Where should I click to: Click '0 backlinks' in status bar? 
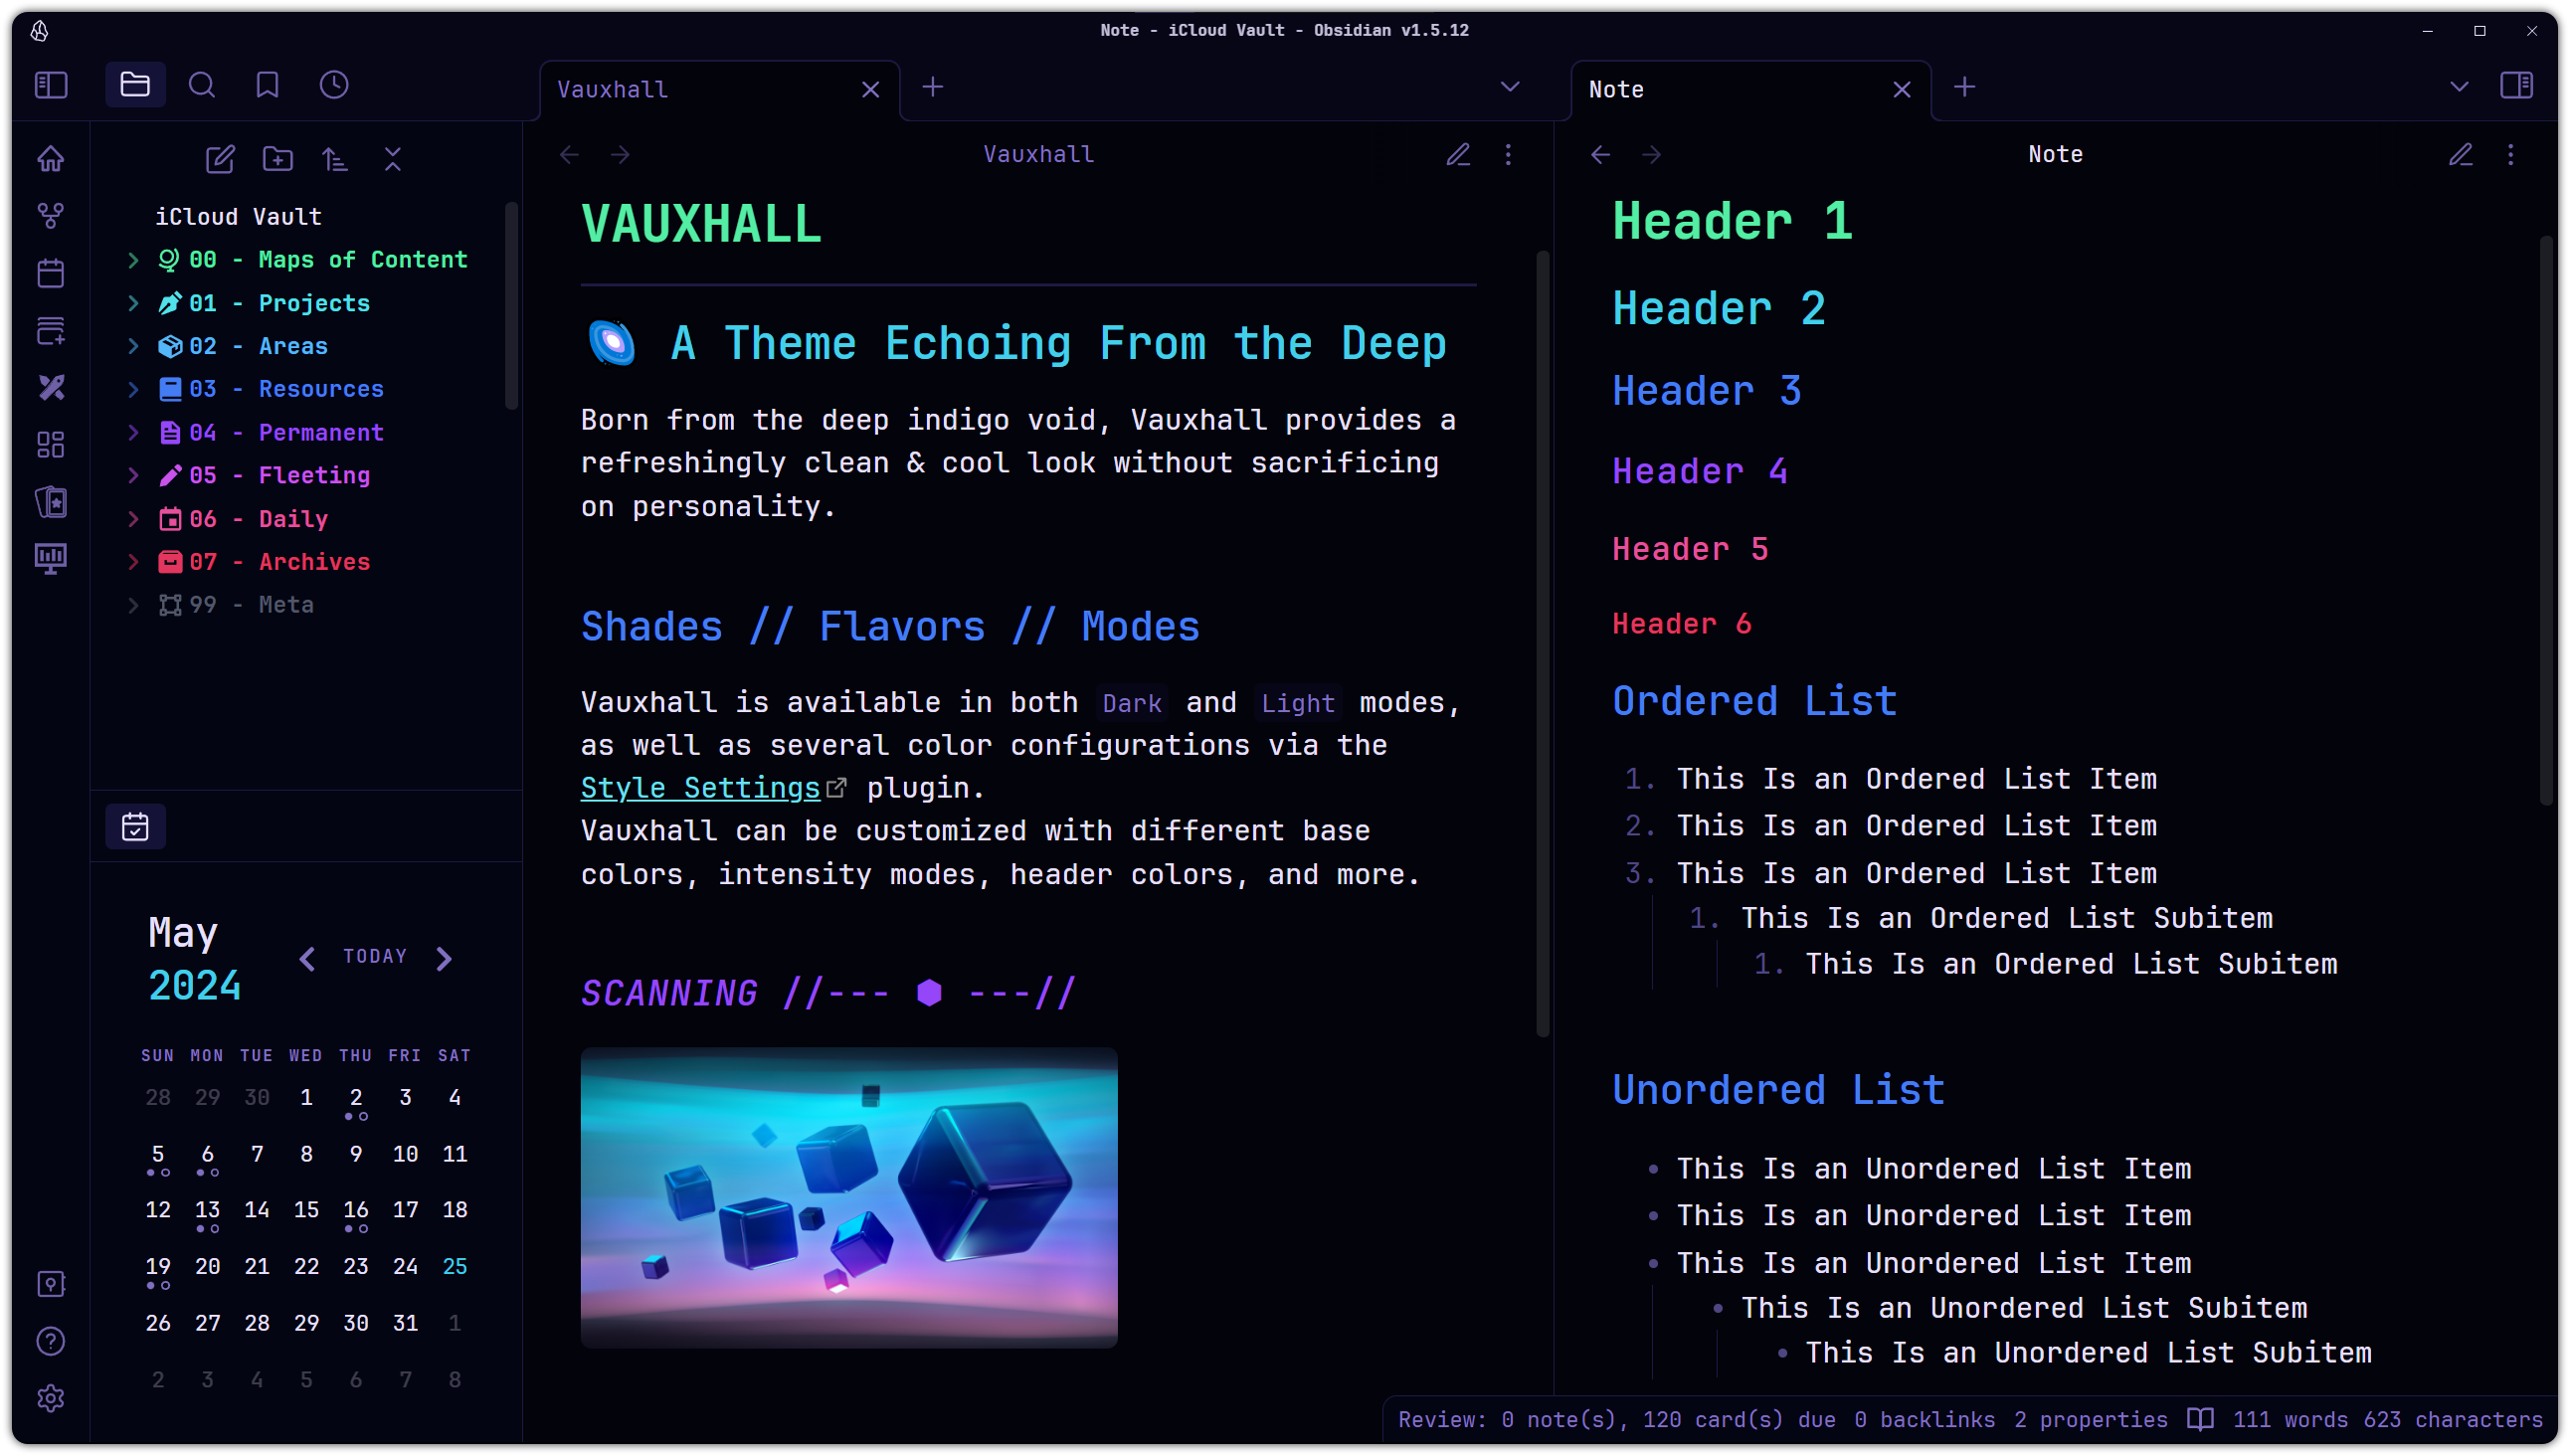click(1925, 1420)
